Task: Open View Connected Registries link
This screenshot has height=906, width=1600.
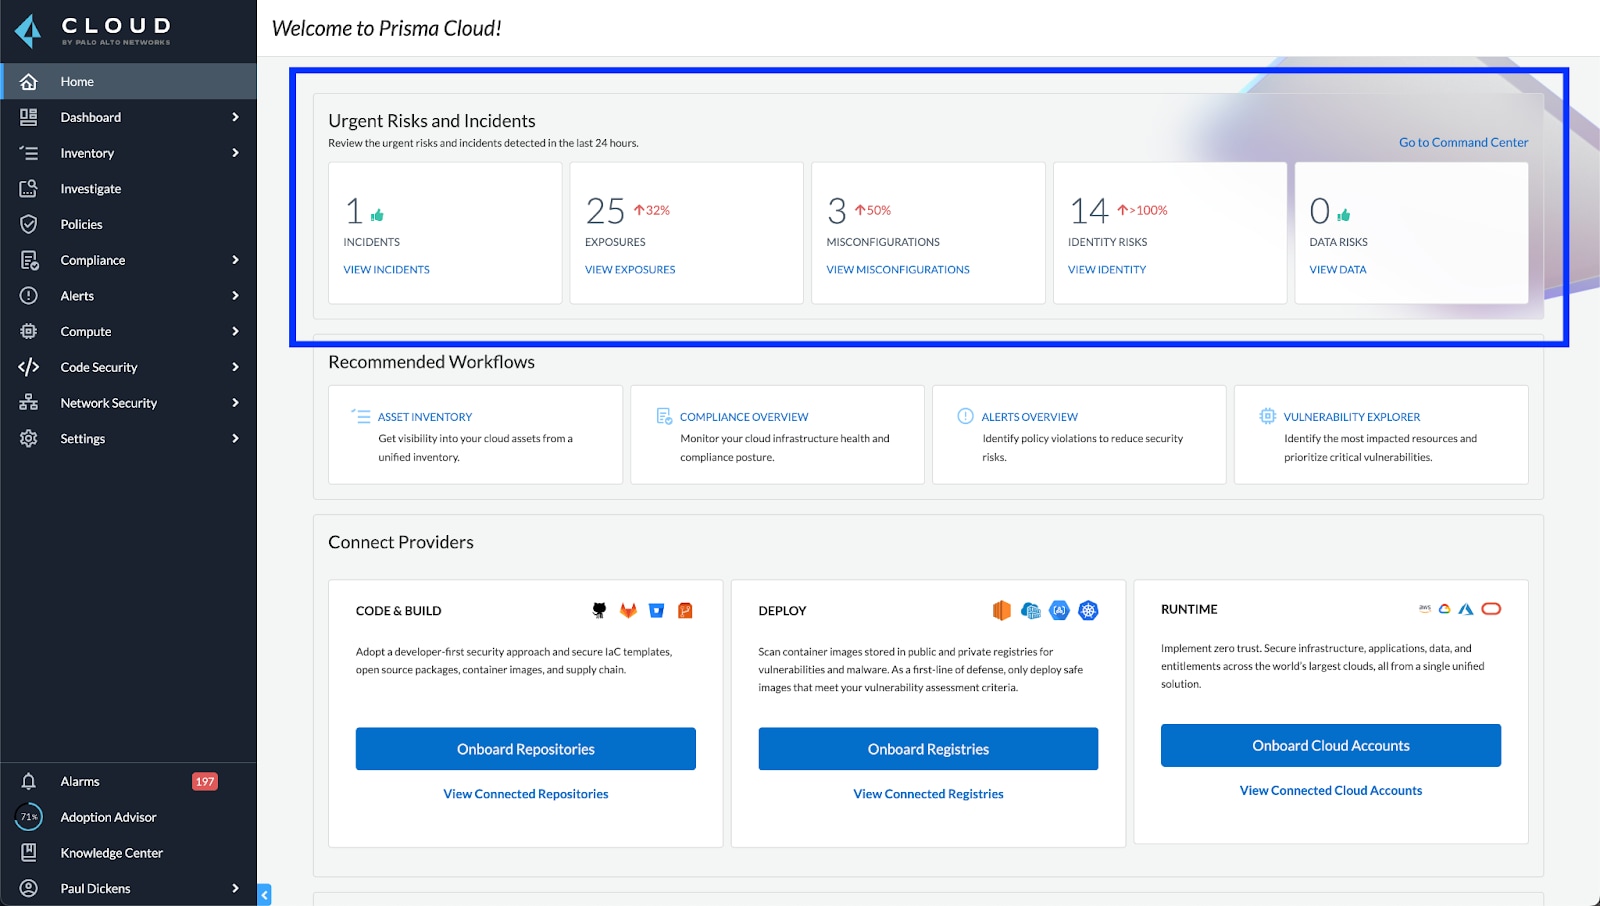Action: point(928,794)
